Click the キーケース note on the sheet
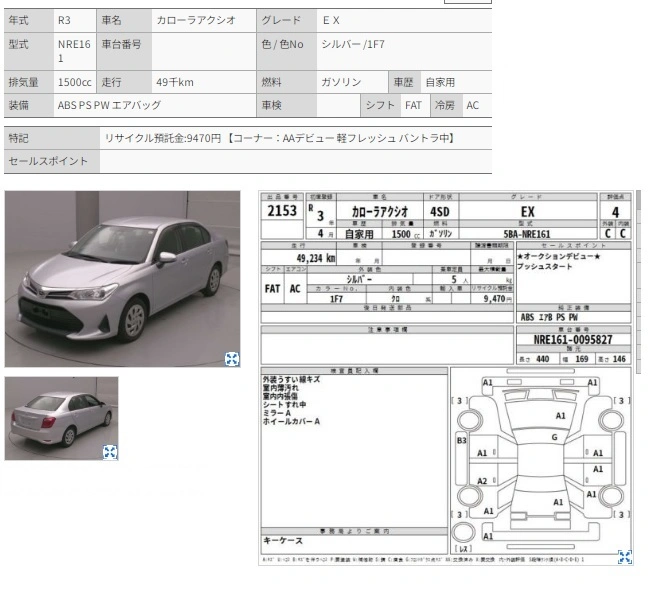 [x=283, y=541]
